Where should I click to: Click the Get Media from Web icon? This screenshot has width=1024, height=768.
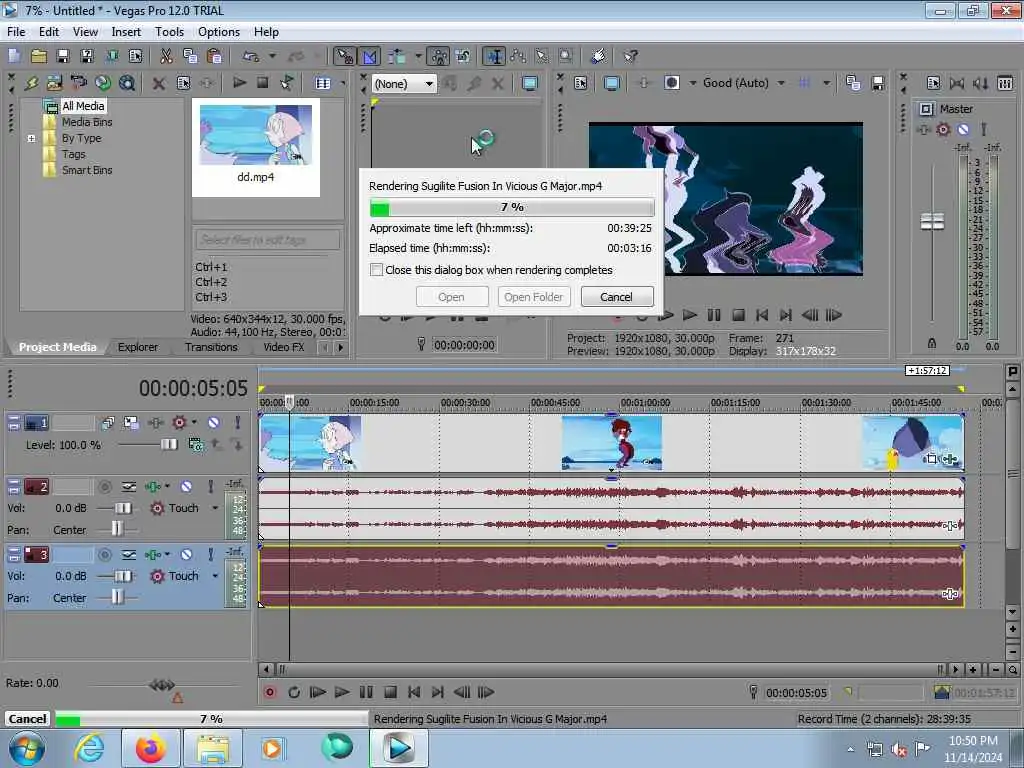click(103, 83)
